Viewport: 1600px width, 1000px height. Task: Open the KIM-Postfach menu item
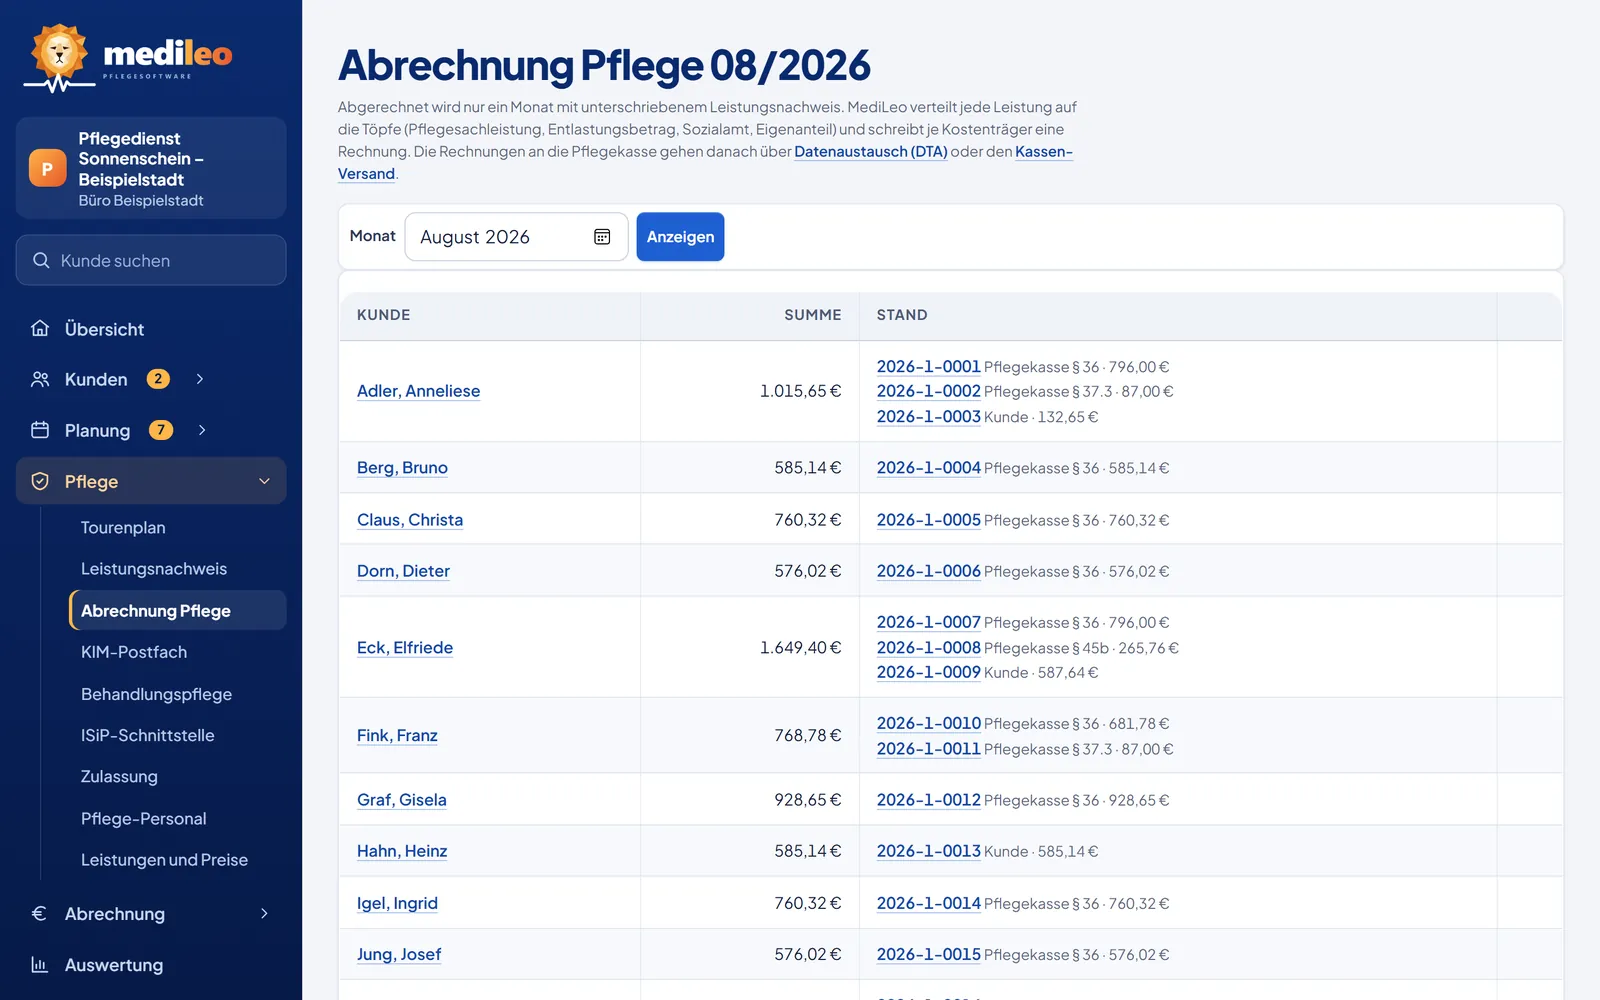(x=134, y=652)
